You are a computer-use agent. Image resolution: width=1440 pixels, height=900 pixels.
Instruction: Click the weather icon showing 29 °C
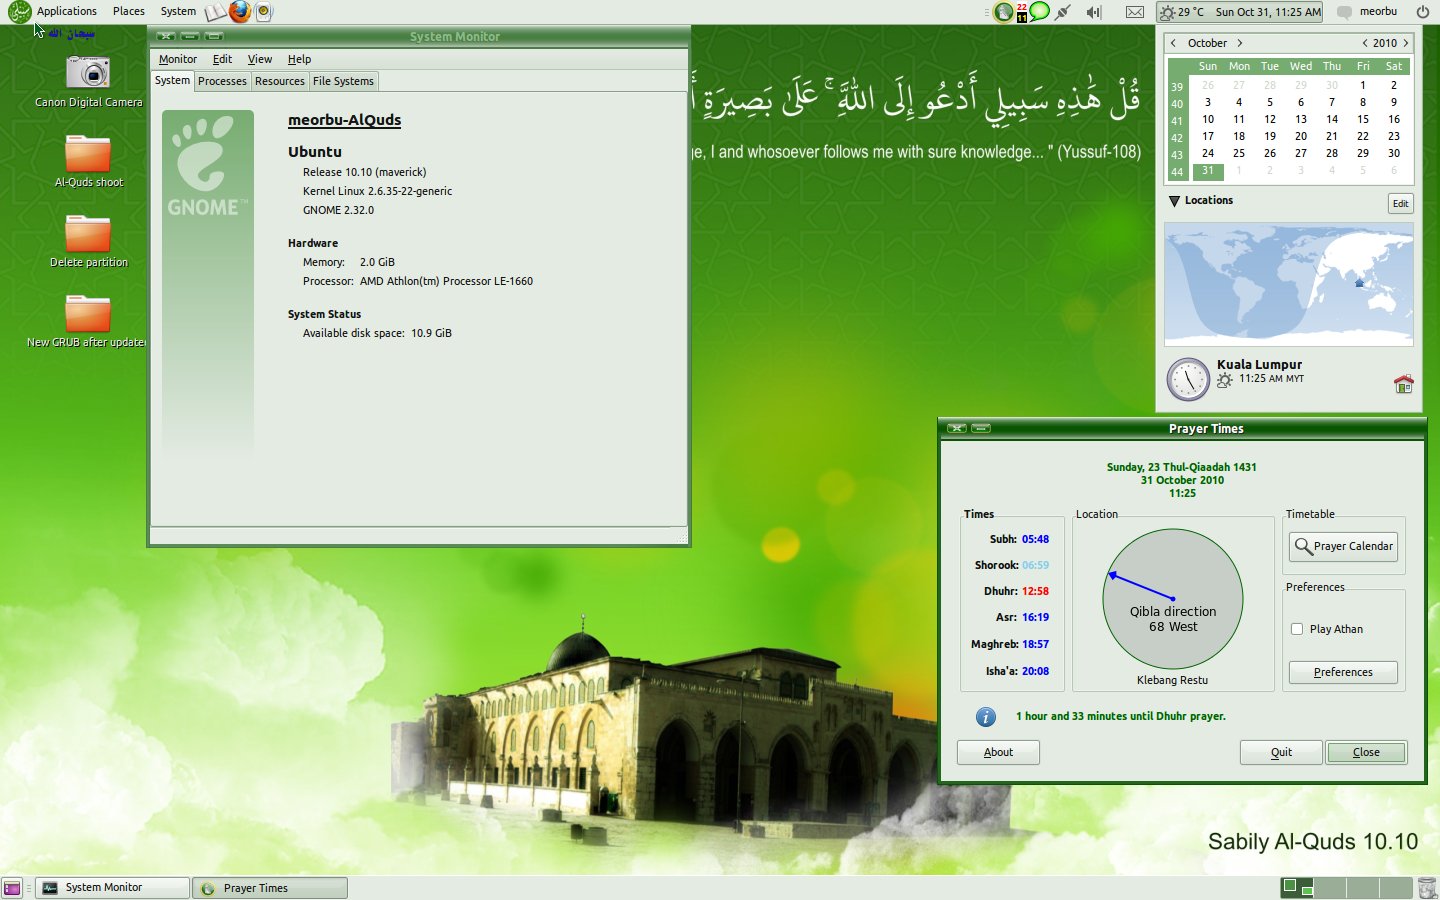(1167, 12)
